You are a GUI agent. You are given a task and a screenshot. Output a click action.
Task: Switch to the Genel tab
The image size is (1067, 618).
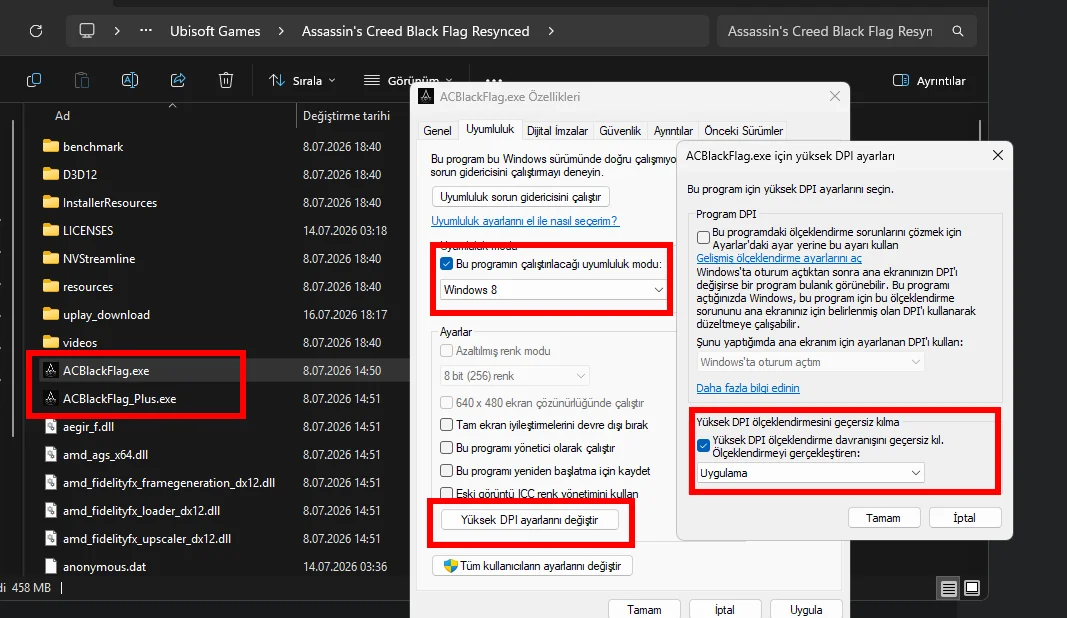pos(437,131)
